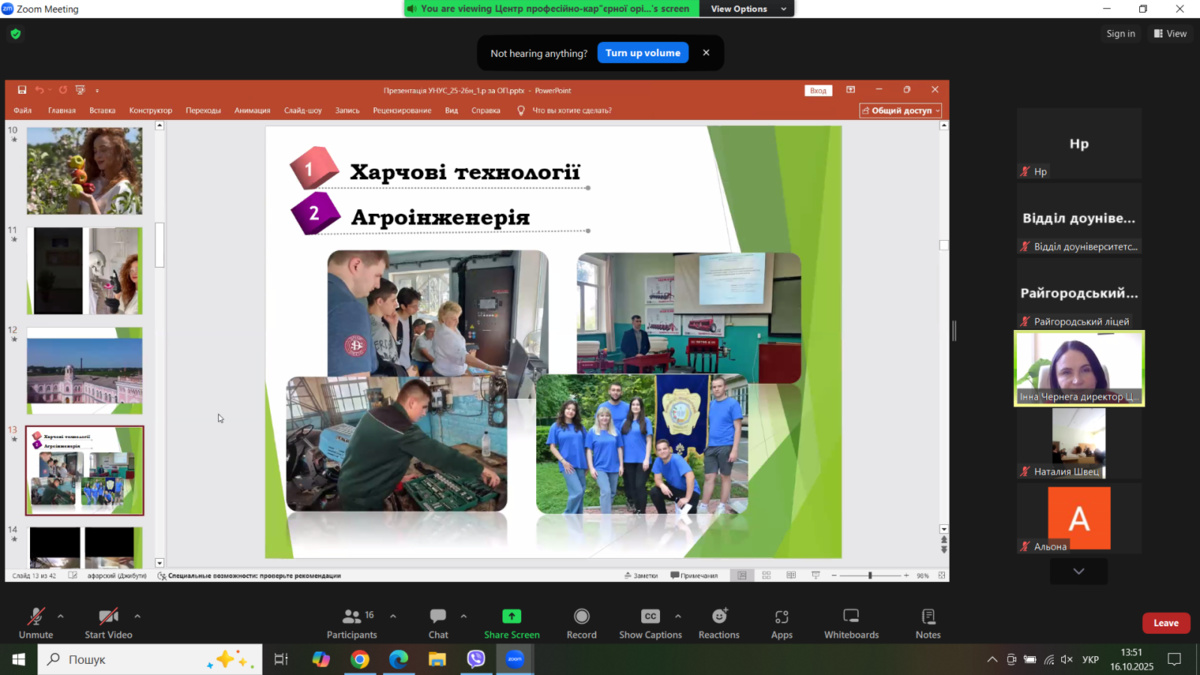Expand audio options arrow beside Unmute
Image resolution: width=1200 pixels, height=675 pixels.
coord(61,616)
